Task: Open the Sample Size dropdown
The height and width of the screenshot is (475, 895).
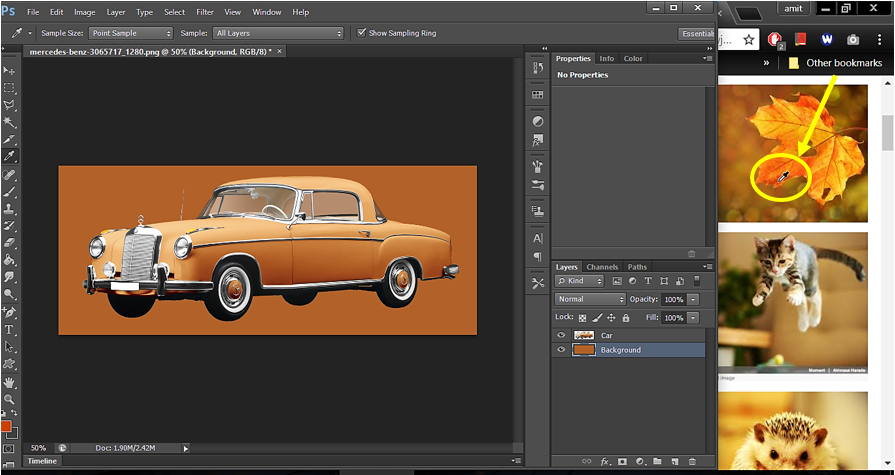Action: click(x=130, y=33)
